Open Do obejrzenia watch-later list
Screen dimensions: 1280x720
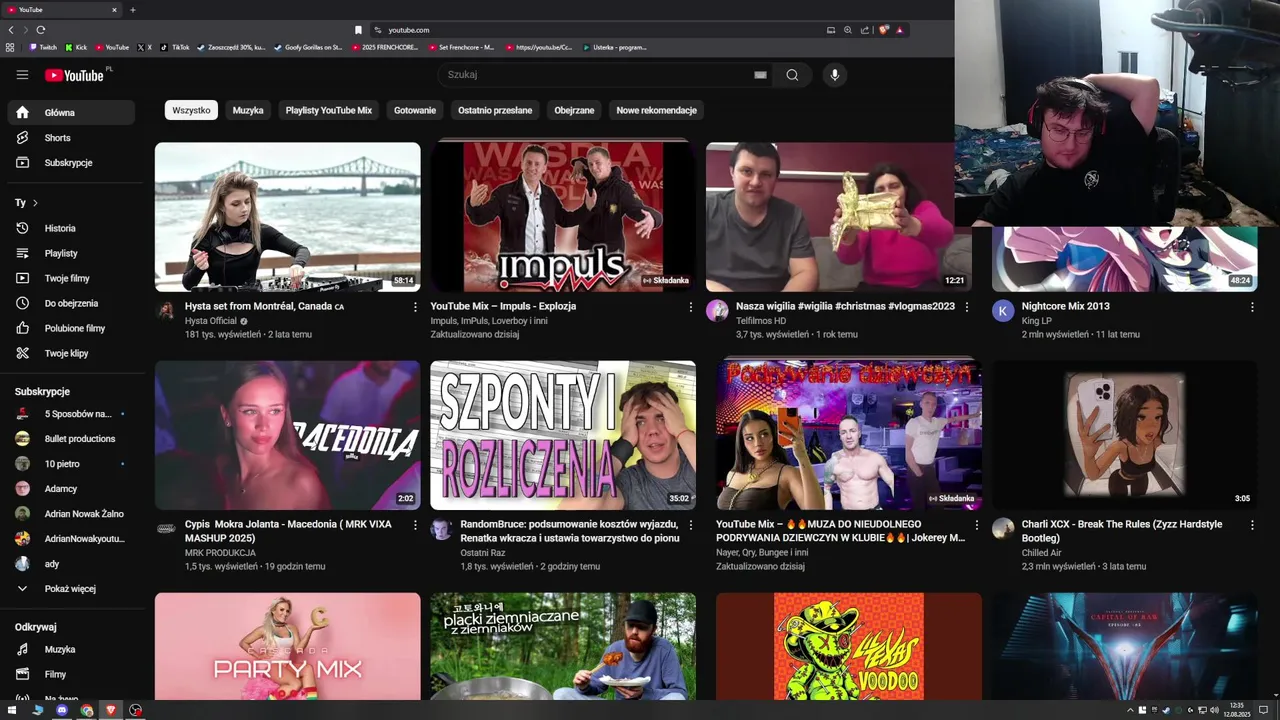coord(70,303)
